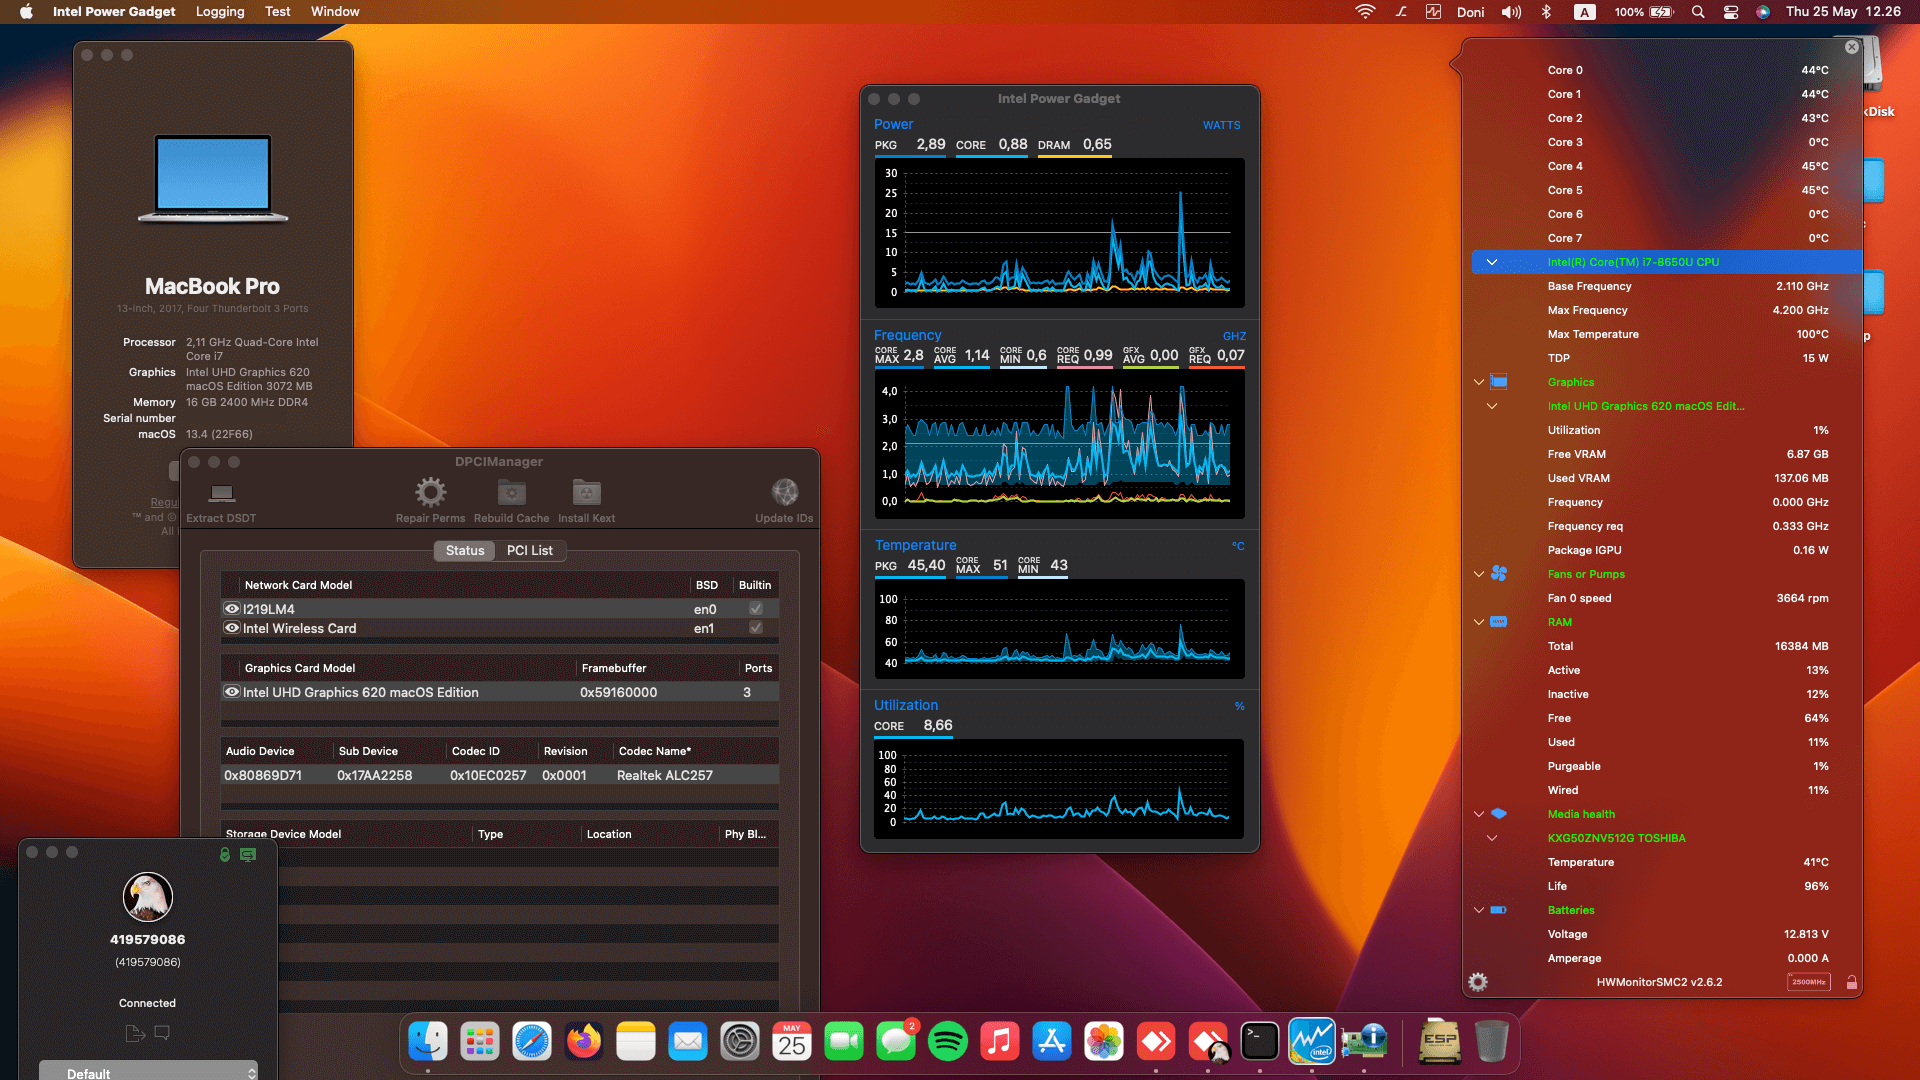
Task: Collapse the Graphics section in HWMonitor
Action: pos(1479,382)
